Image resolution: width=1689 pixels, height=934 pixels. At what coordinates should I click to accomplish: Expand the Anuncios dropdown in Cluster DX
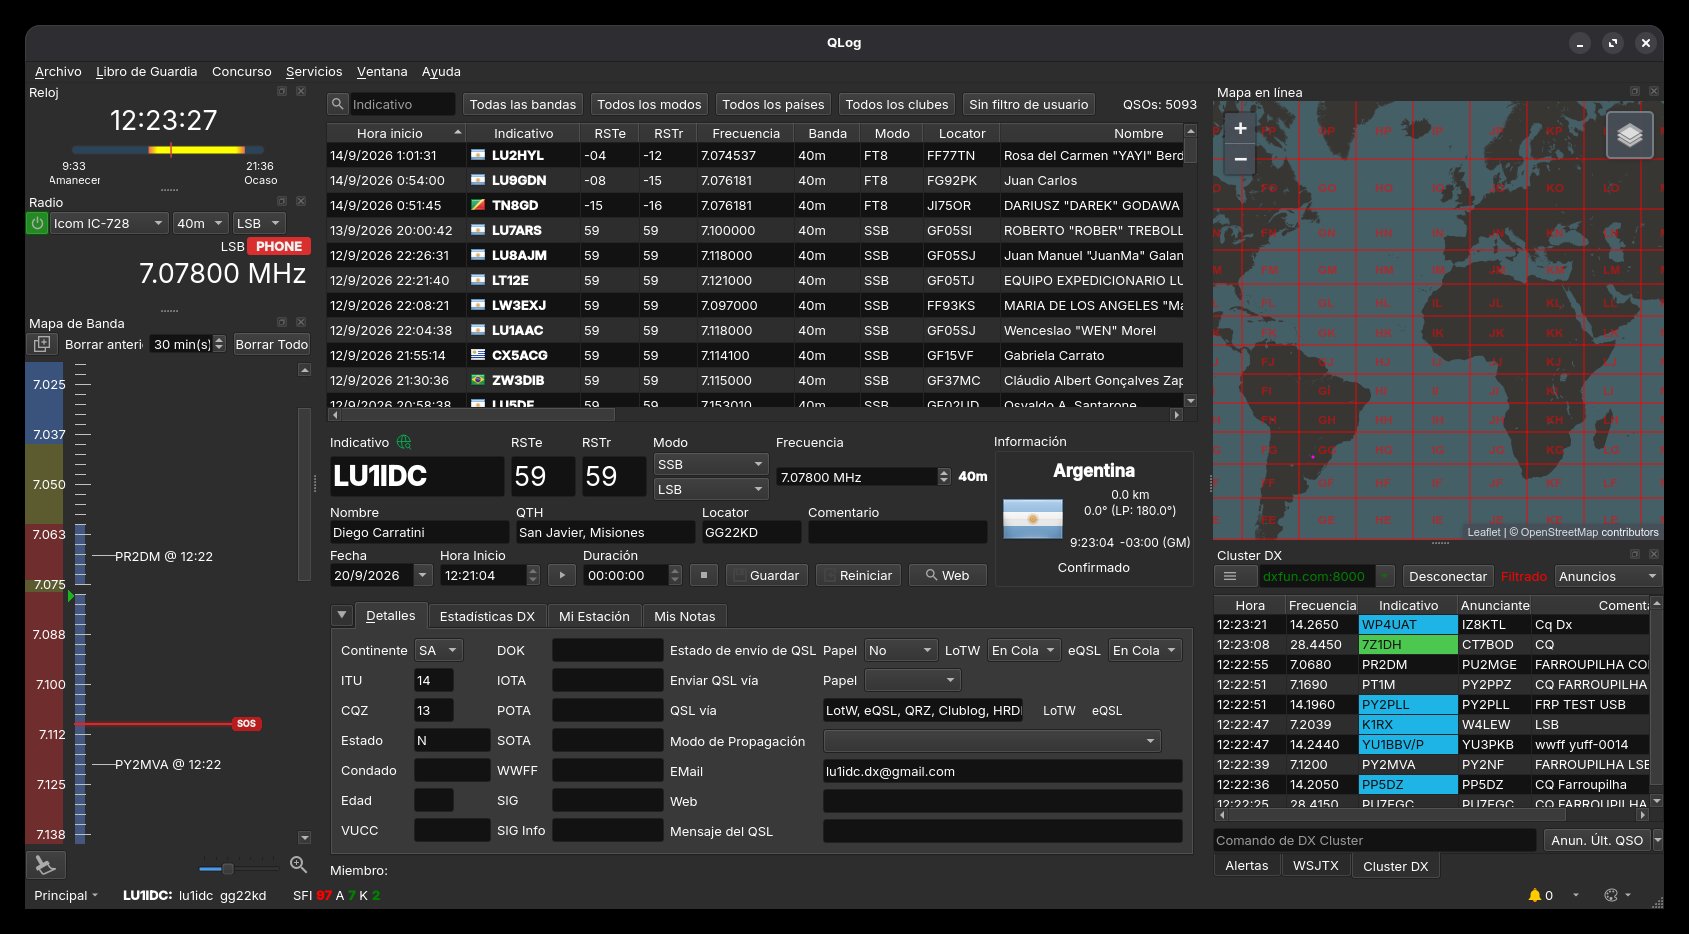(x=1608, y=576)
